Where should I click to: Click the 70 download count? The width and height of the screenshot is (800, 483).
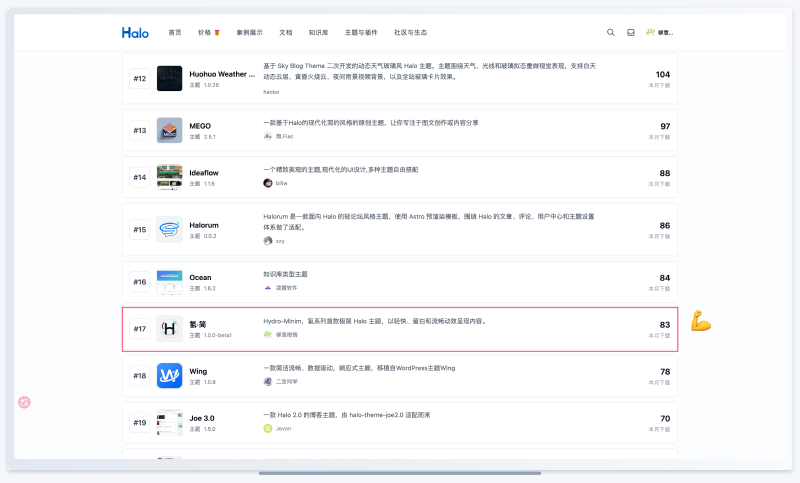(x=665, y=419)
